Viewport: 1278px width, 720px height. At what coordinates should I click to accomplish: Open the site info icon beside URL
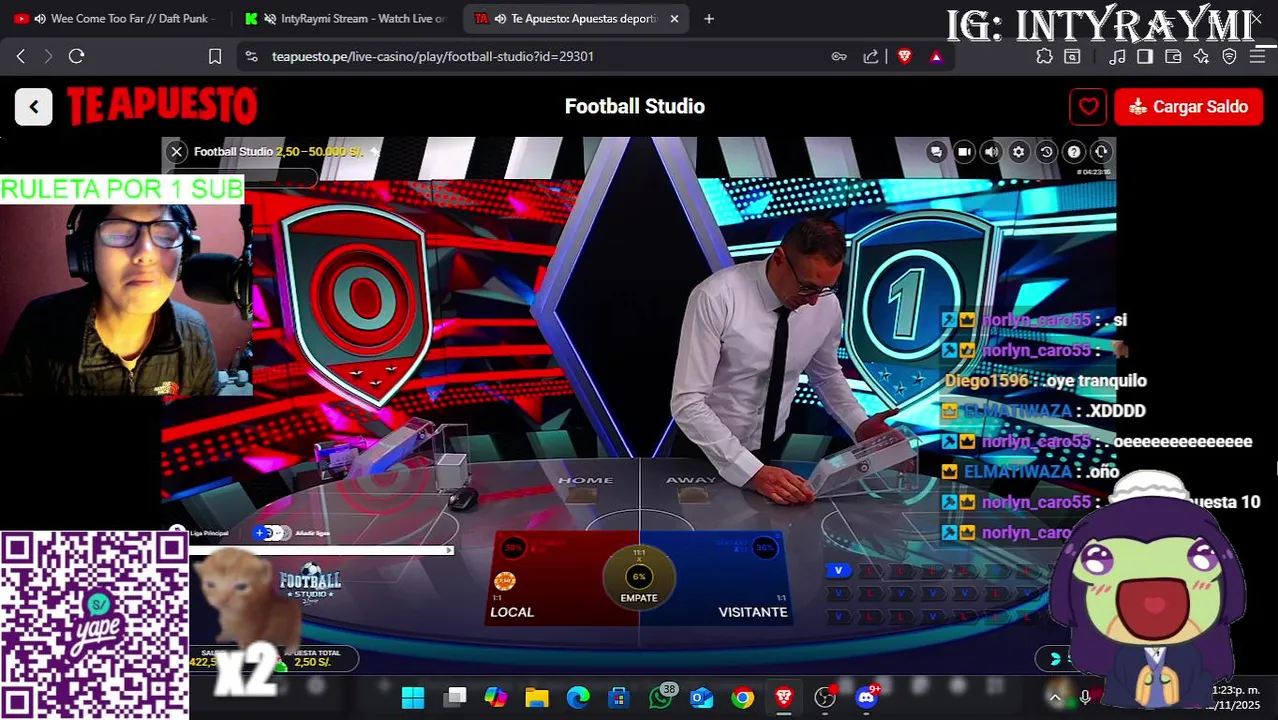(x=251, y=56)
